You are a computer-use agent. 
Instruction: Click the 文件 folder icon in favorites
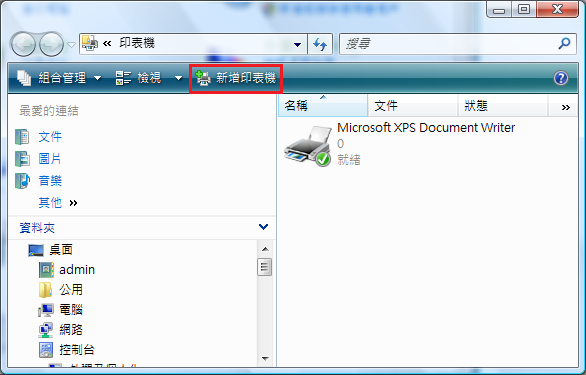click(x=22, y=137)
